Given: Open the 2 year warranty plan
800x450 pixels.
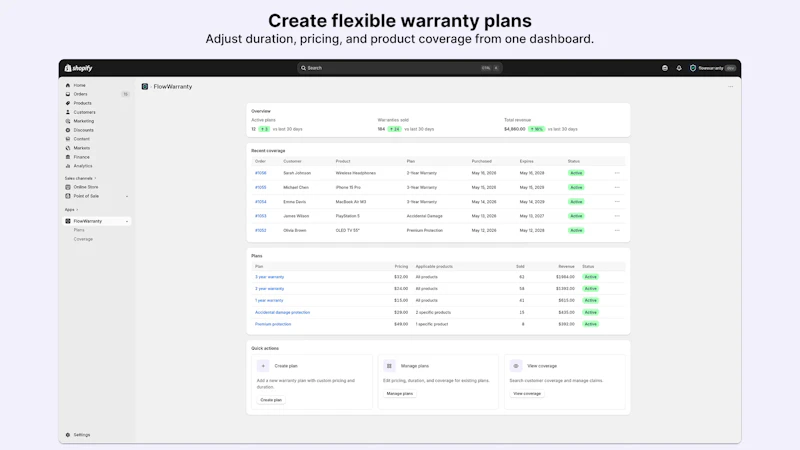Looking at the screenshot, I should coord(269,289).
